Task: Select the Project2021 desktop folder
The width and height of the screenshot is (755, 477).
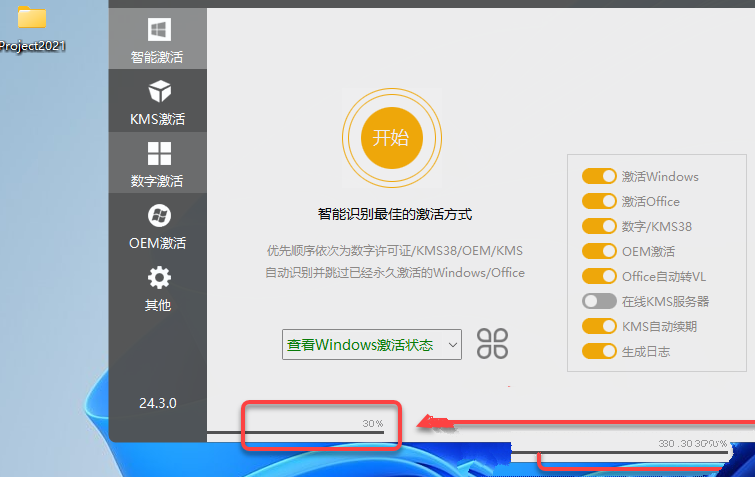Action: pyautogui.click(x=32, y=29)
